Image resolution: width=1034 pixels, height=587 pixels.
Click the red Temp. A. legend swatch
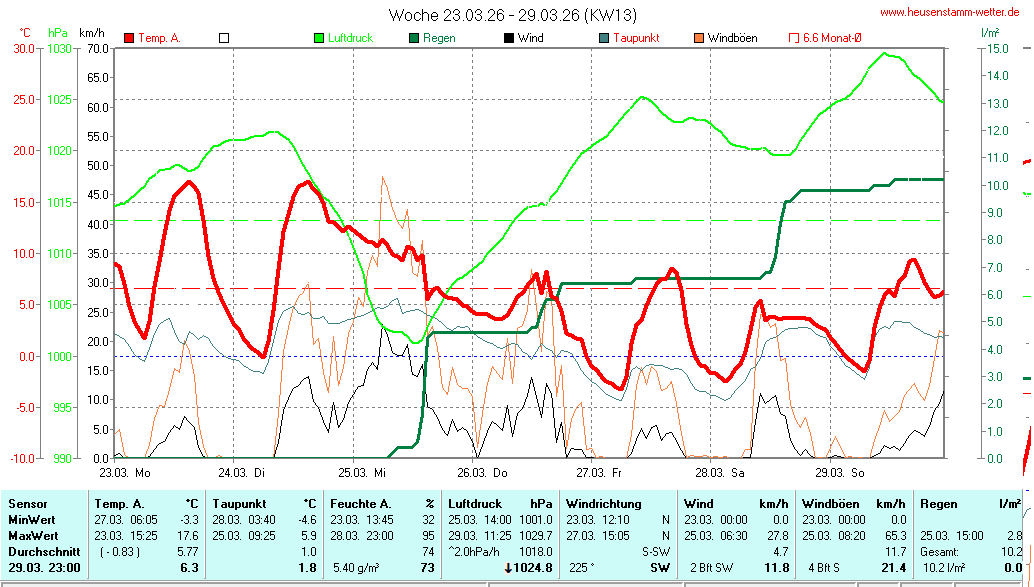point(129,38)
